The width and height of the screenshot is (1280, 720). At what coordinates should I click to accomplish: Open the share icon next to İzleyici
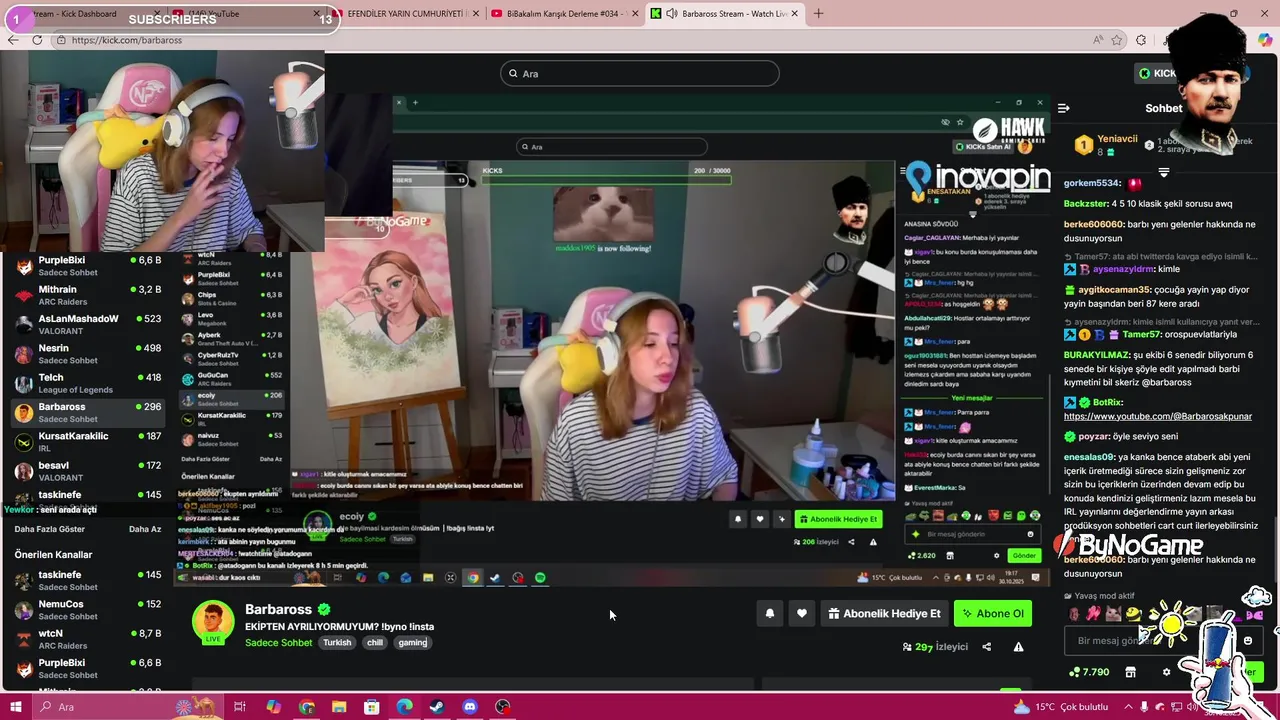986,647
